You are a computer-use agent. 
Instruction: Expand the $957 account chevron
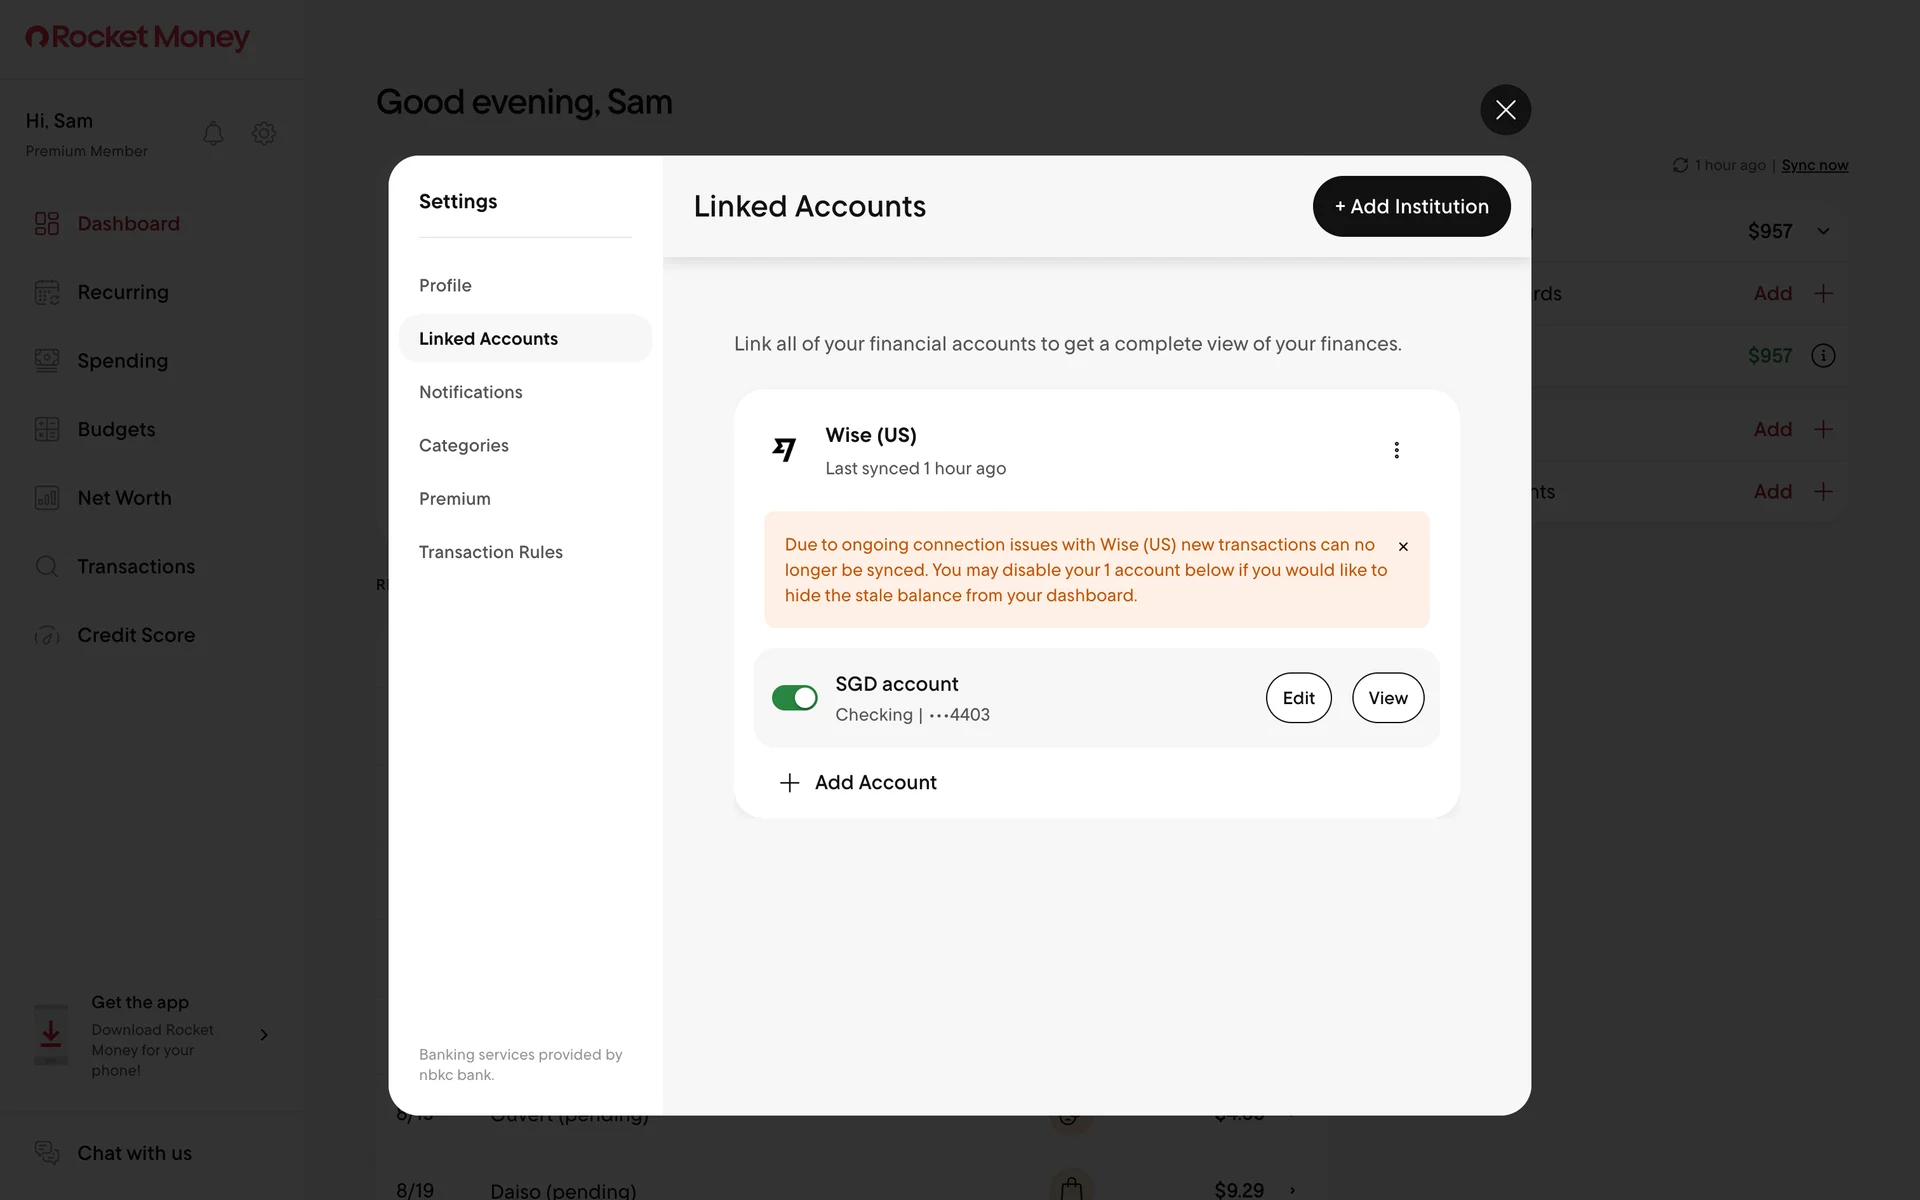pos(1823,232)
